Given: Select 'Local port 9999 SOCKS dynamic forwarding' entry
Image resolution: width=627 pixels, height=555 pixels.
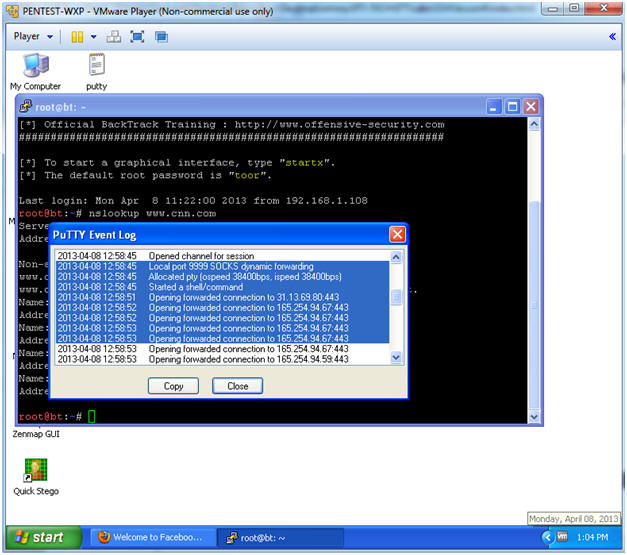Looking at the screenshot, I should (x=222, y=266).
